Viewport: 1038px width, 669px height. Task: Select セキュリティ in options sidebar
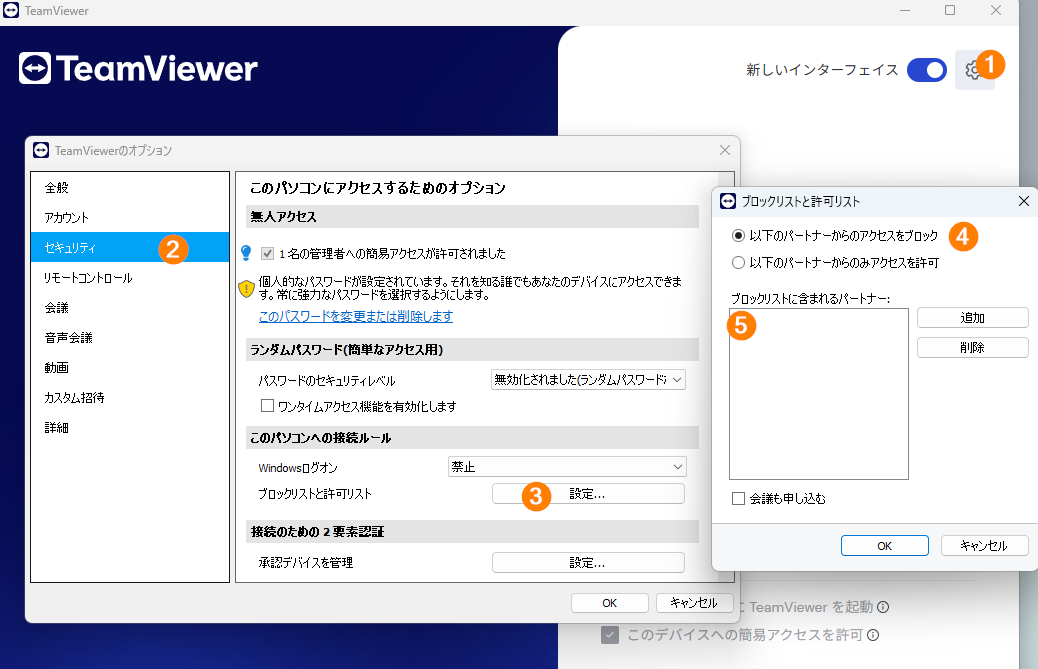tap(130, 247)
